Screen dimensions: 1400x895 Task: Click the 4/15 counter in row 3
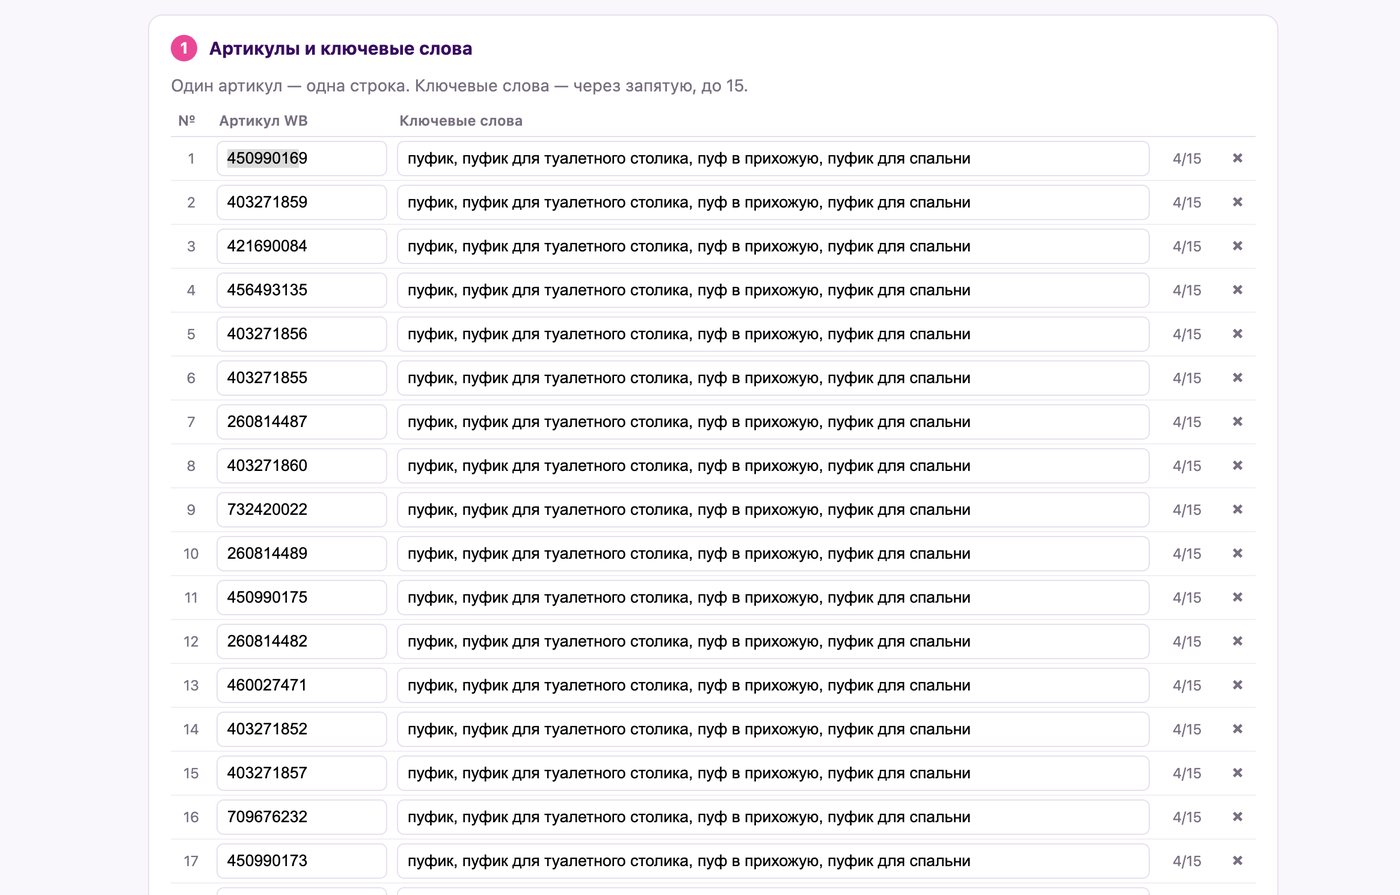[x=1187, y=246]
